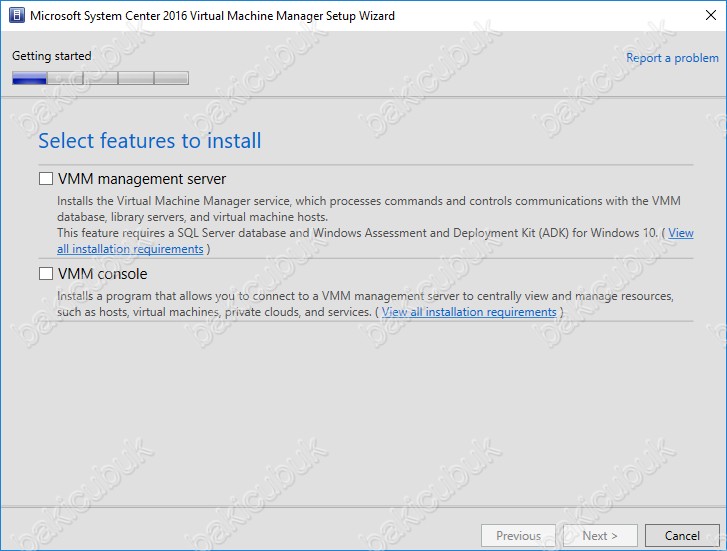Image resolution: width=727 pixels, height=551 pixels.
Task: Cancel the setup wizard
Action: [x=682, y=536]
